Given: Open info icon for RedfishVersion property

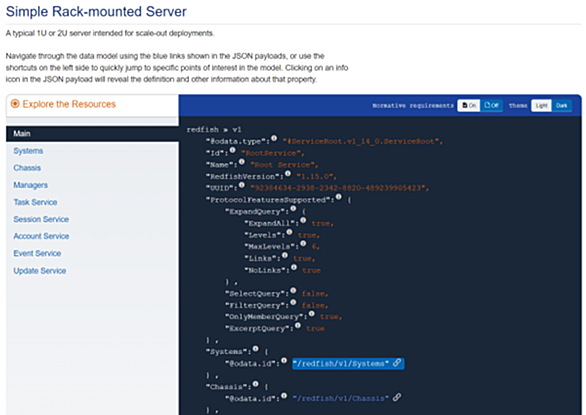Looking at the screenshot, I should click(288, 173).
